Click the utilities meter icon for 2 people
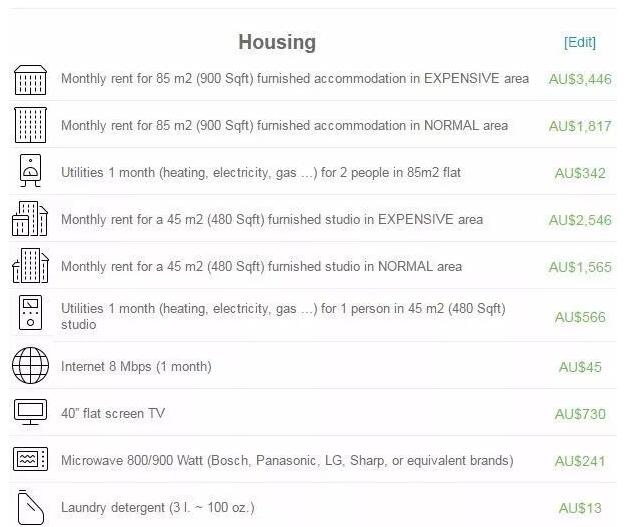 coord(30,172)
